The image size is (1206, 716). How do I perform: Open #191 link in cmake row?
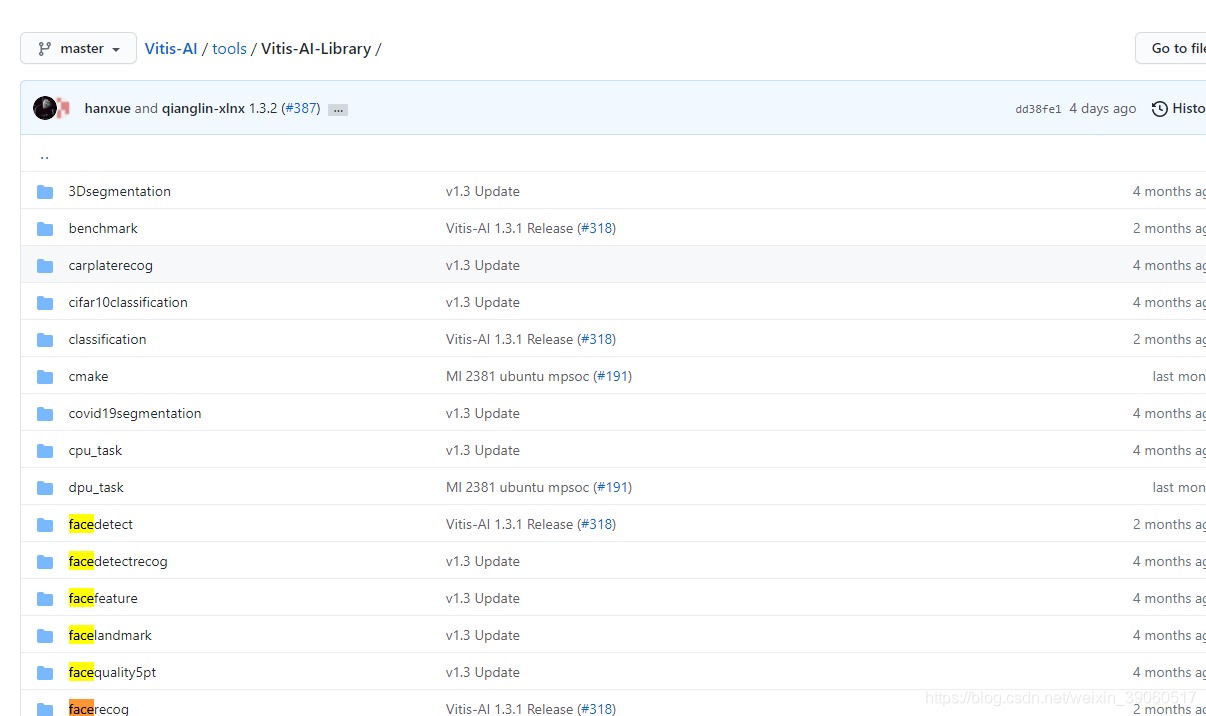tap(613, 376)
